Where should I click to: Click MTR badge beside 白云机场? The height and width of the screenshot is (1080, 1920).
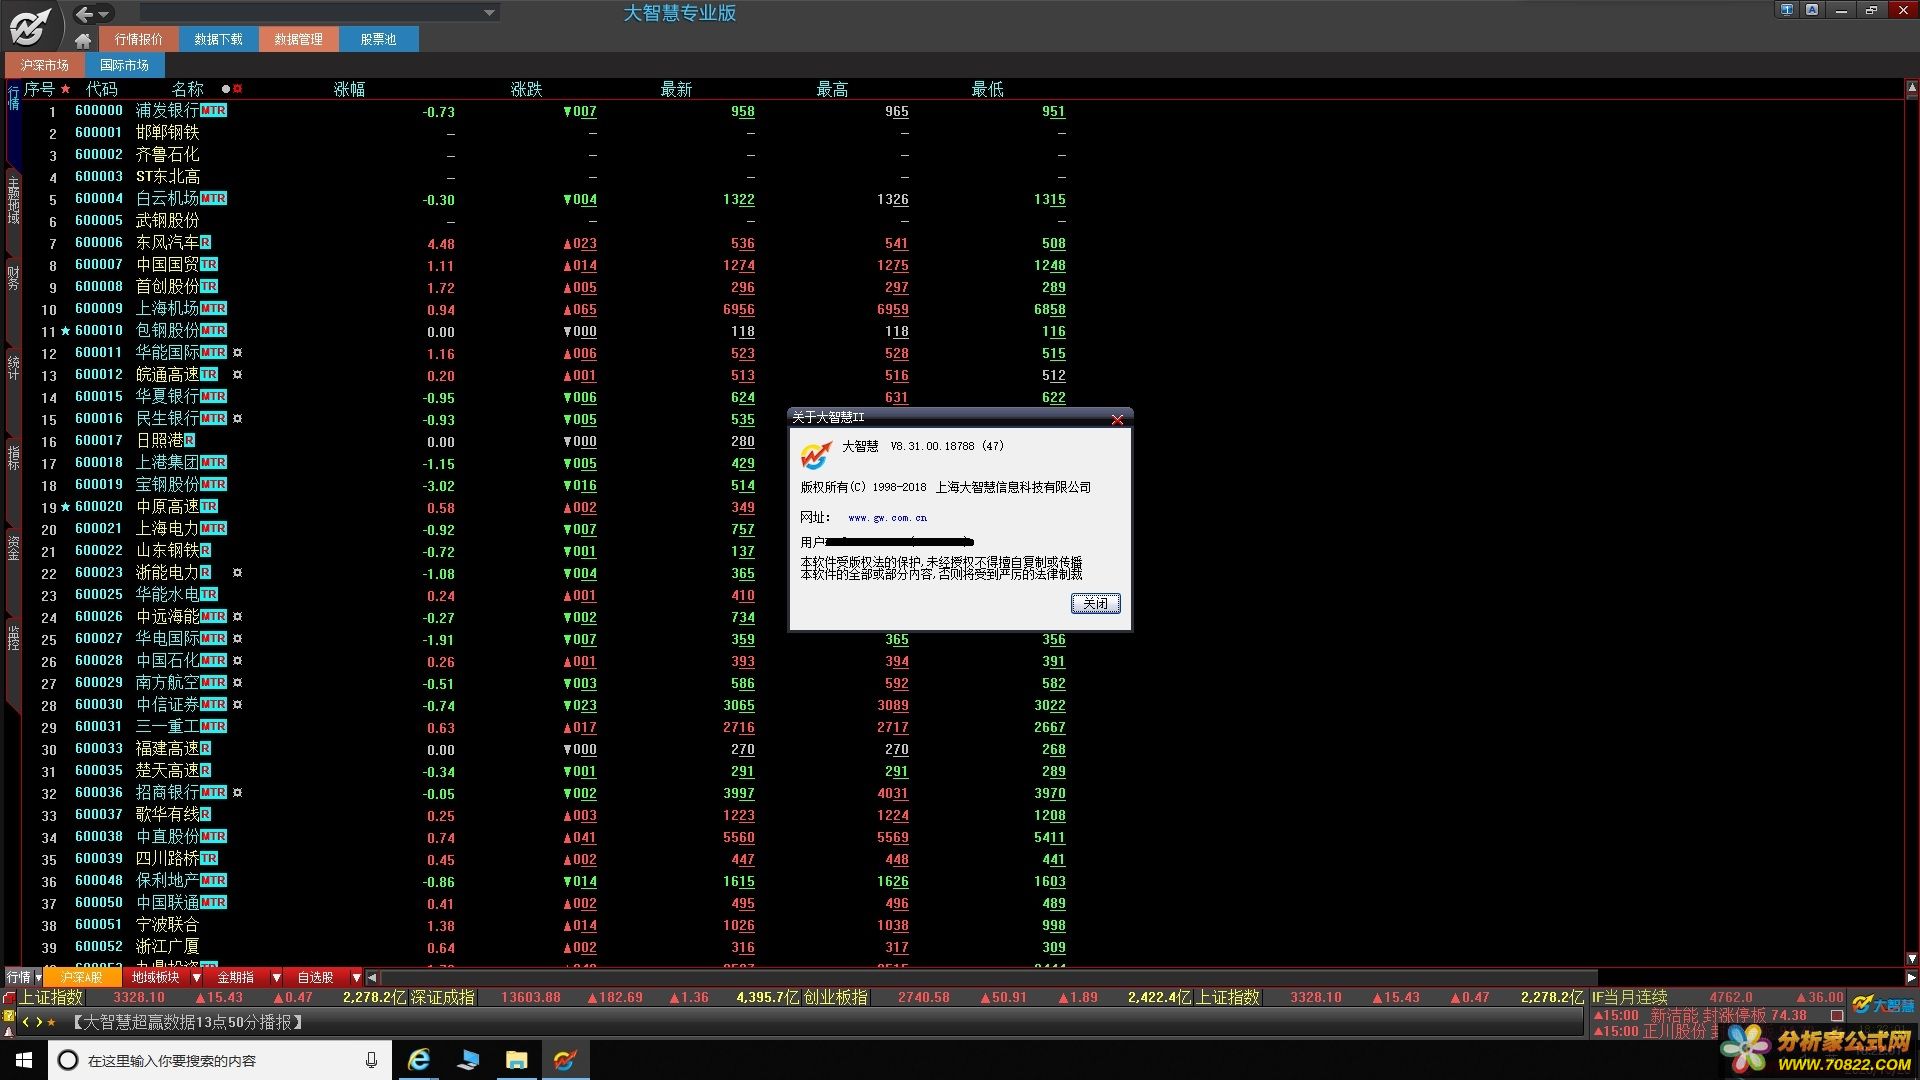click(x=213, y=198)
